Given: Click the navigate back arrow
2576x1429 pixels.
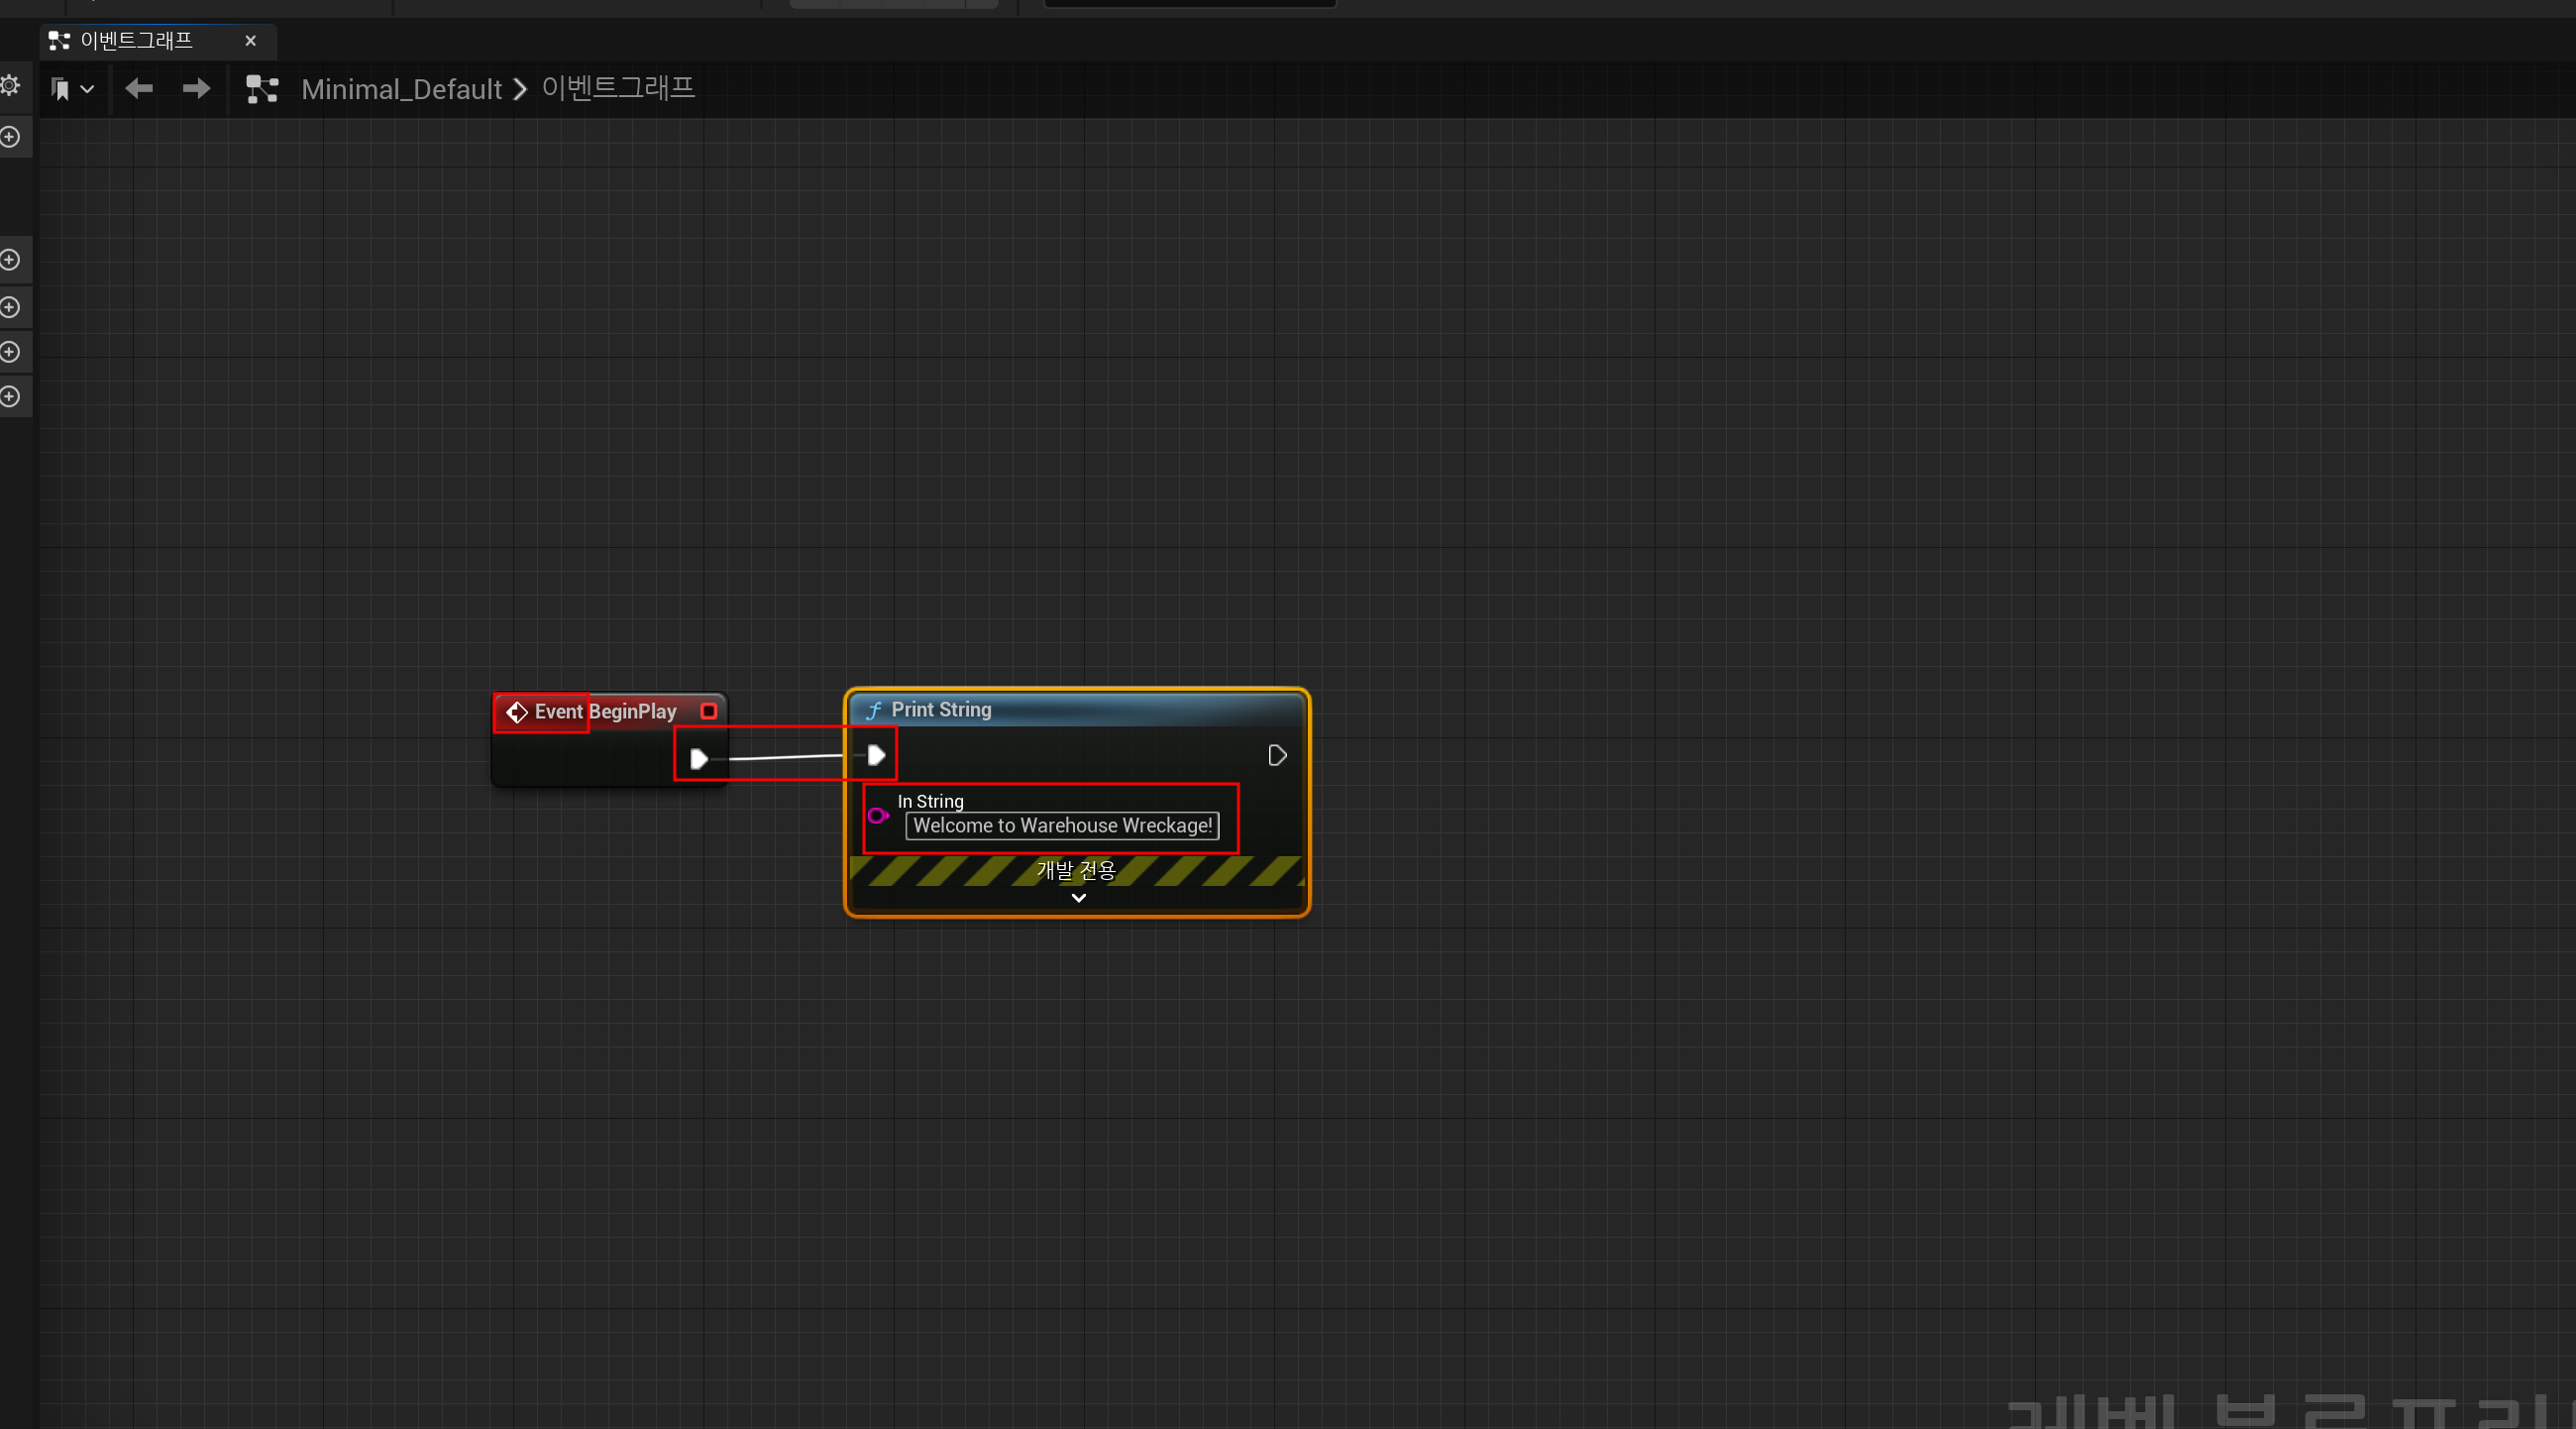Looking at the screenshot, I should click(139, 89).
